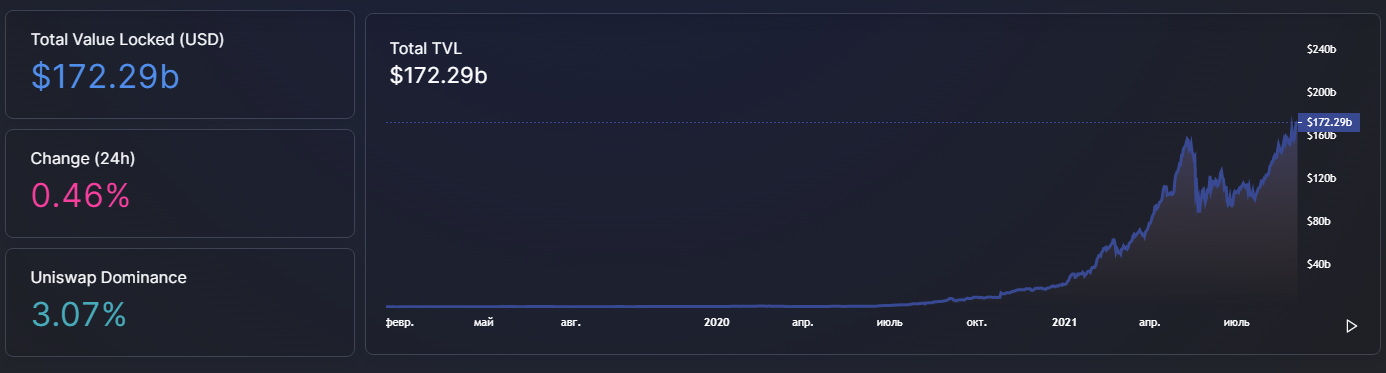The height and width of the screenshot is (373, 1386).
Task: Click the $80b y-axis label
Action: point(1319,221)
